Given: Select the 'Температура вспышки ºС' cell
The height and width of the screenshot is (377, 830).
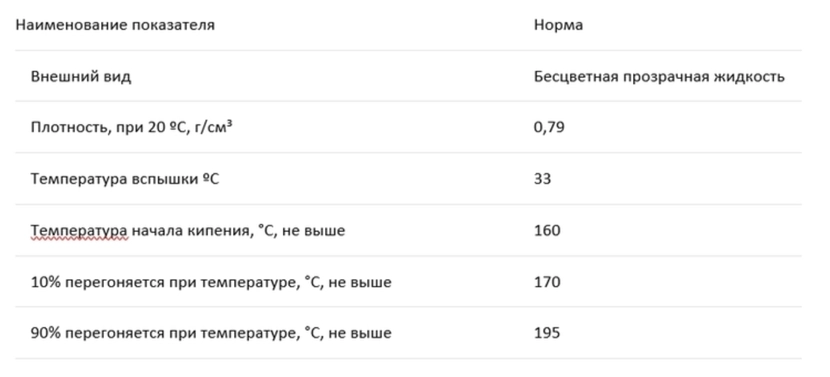Looking at the screenshot, I should pyautogui.click(x=125, y=179).
